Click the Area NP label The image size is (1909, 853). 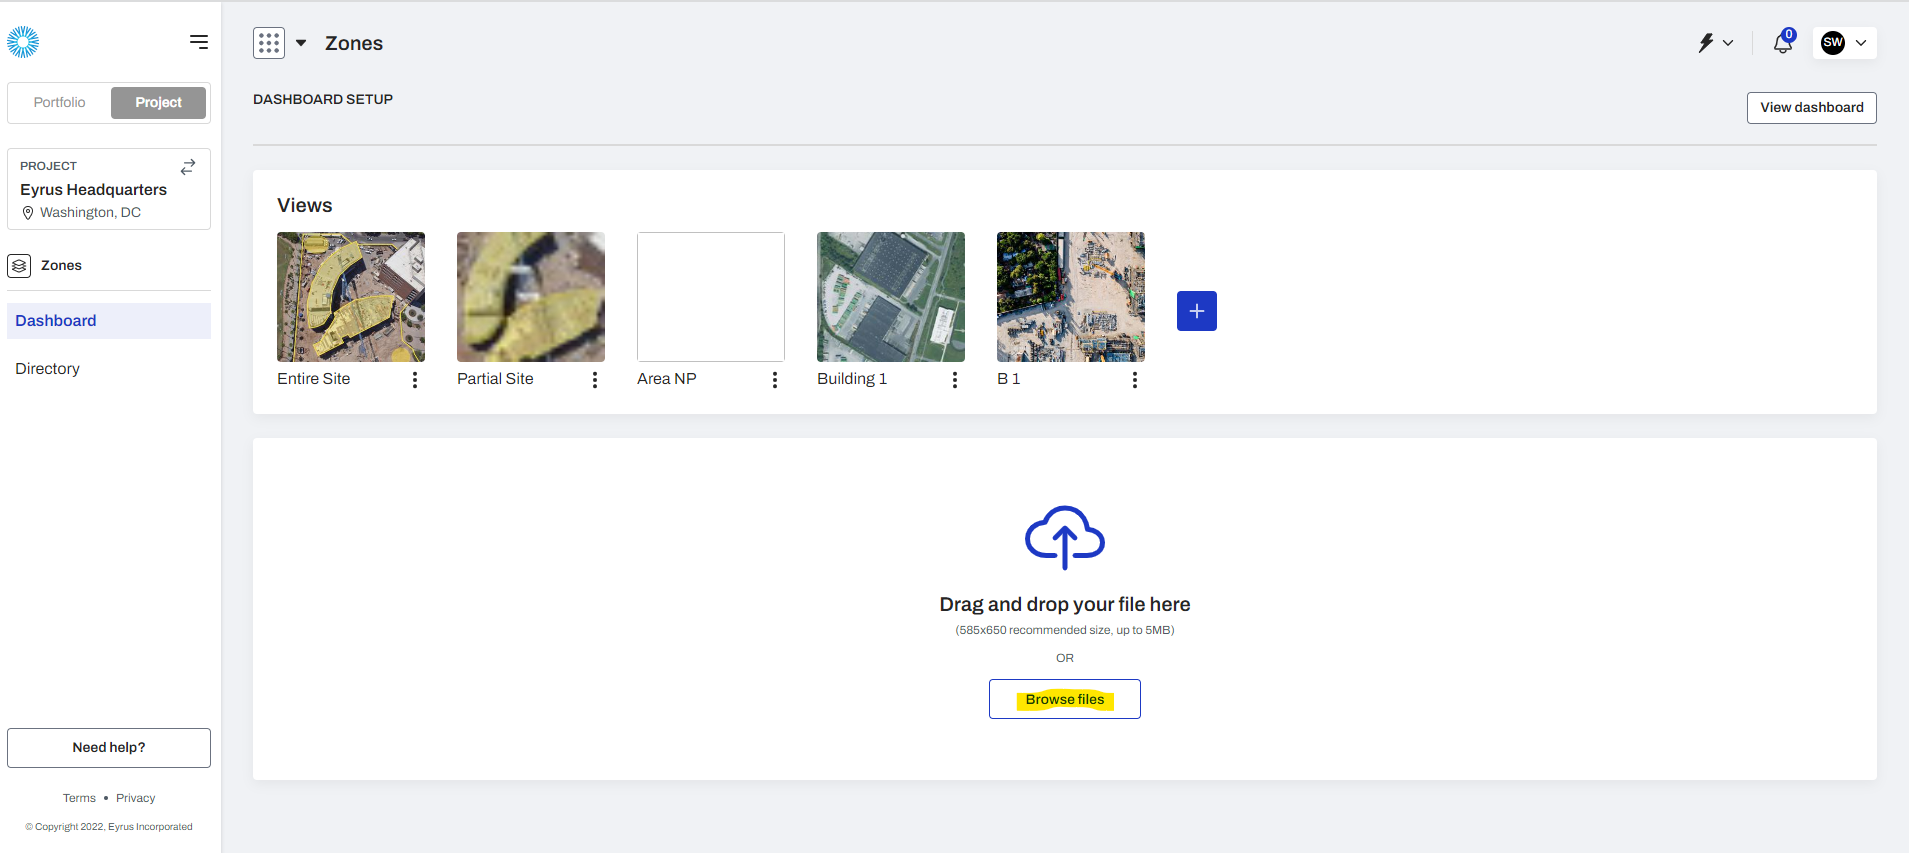pos(667,379)
